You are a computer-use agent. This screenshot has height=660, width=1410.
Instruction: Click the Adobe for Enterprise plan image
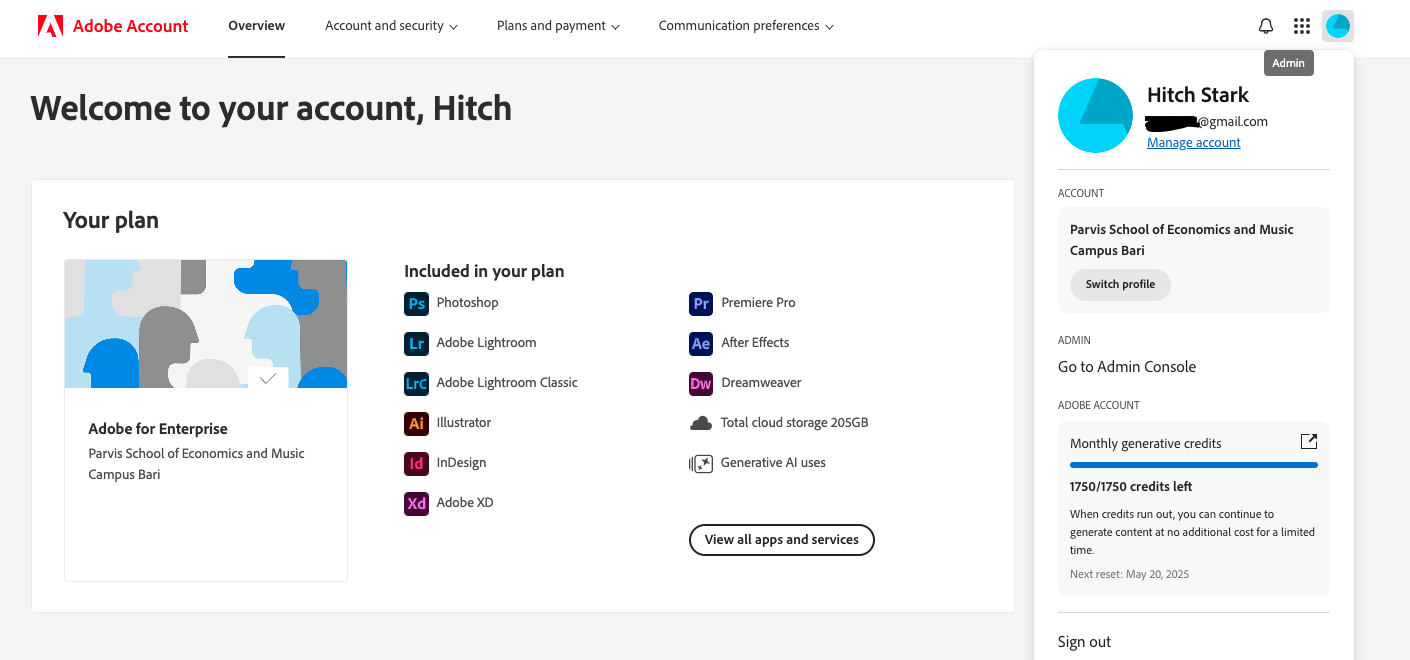point(206,324)
